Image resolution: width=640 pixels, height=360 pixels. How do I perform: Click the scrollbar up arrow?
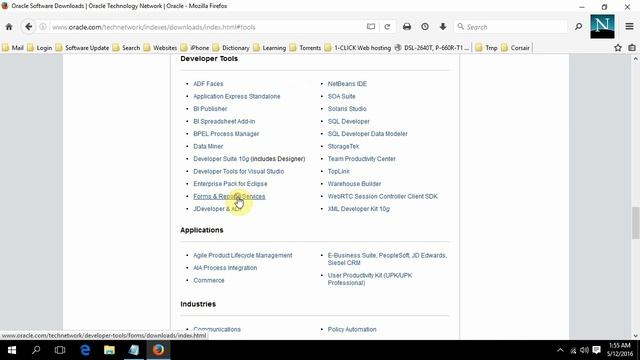pyautogui.click(x=636, y=59)
